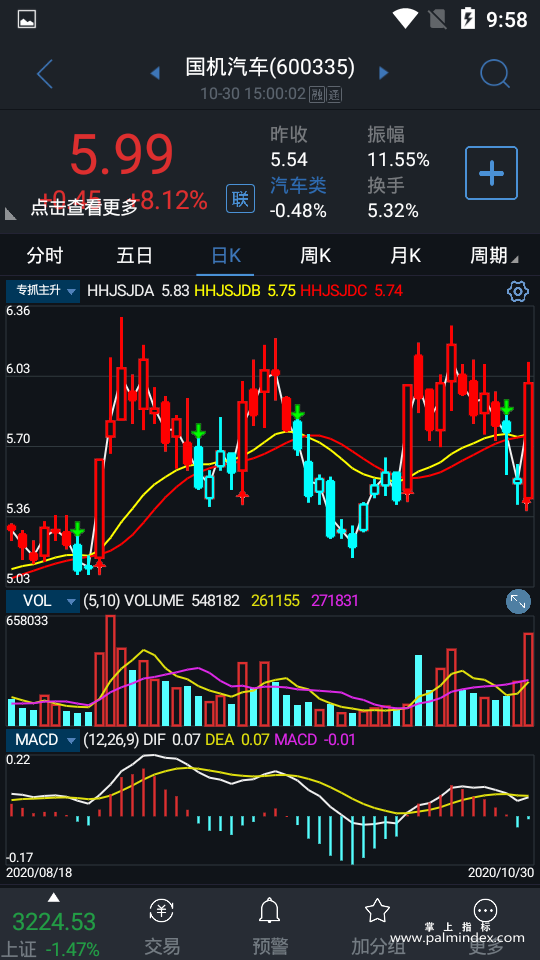The image size is (540, 960).
Task: Open chart indicator settings gear
Action: coord(518,291)
